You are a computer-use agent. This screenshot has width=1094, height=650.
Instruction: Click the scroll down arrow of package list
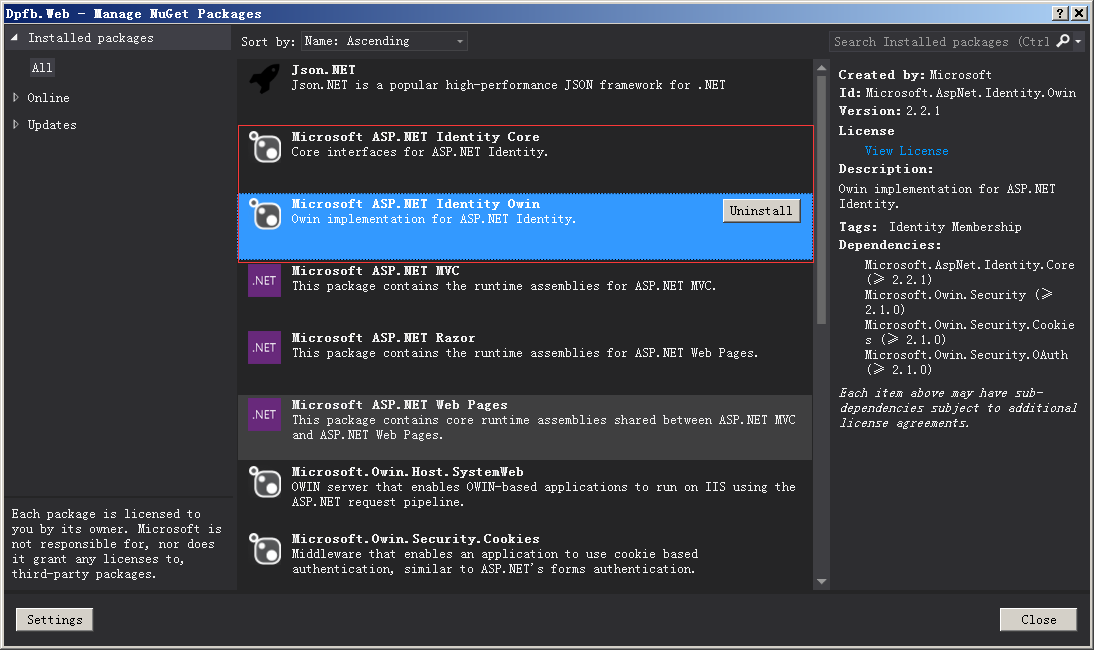(x=821, y=581)
